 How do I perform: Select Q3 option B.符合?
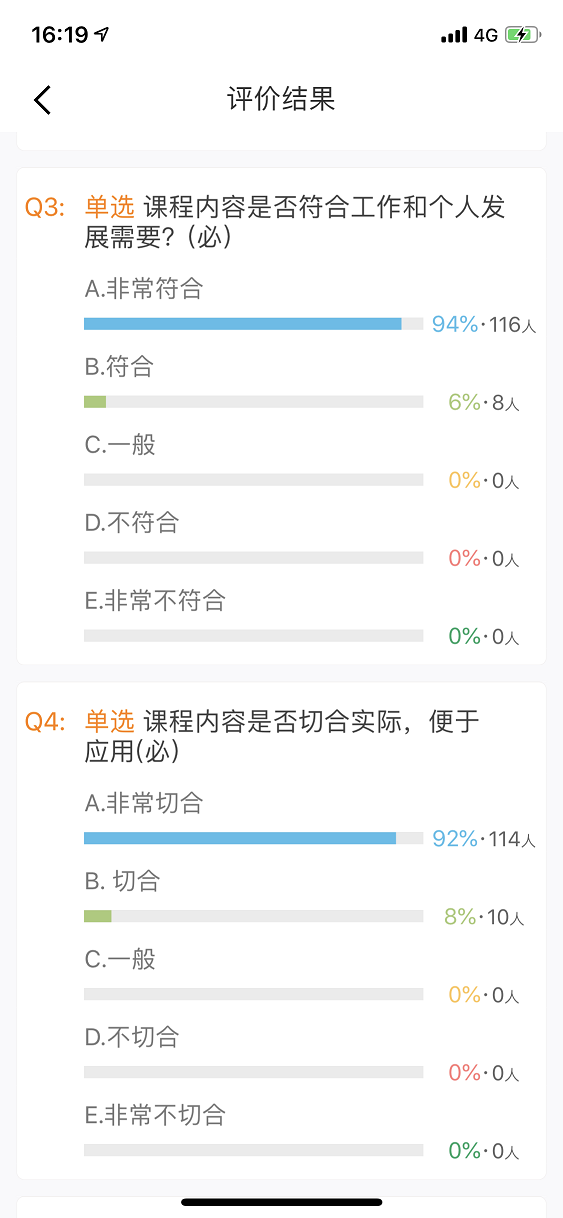[119, 367]
